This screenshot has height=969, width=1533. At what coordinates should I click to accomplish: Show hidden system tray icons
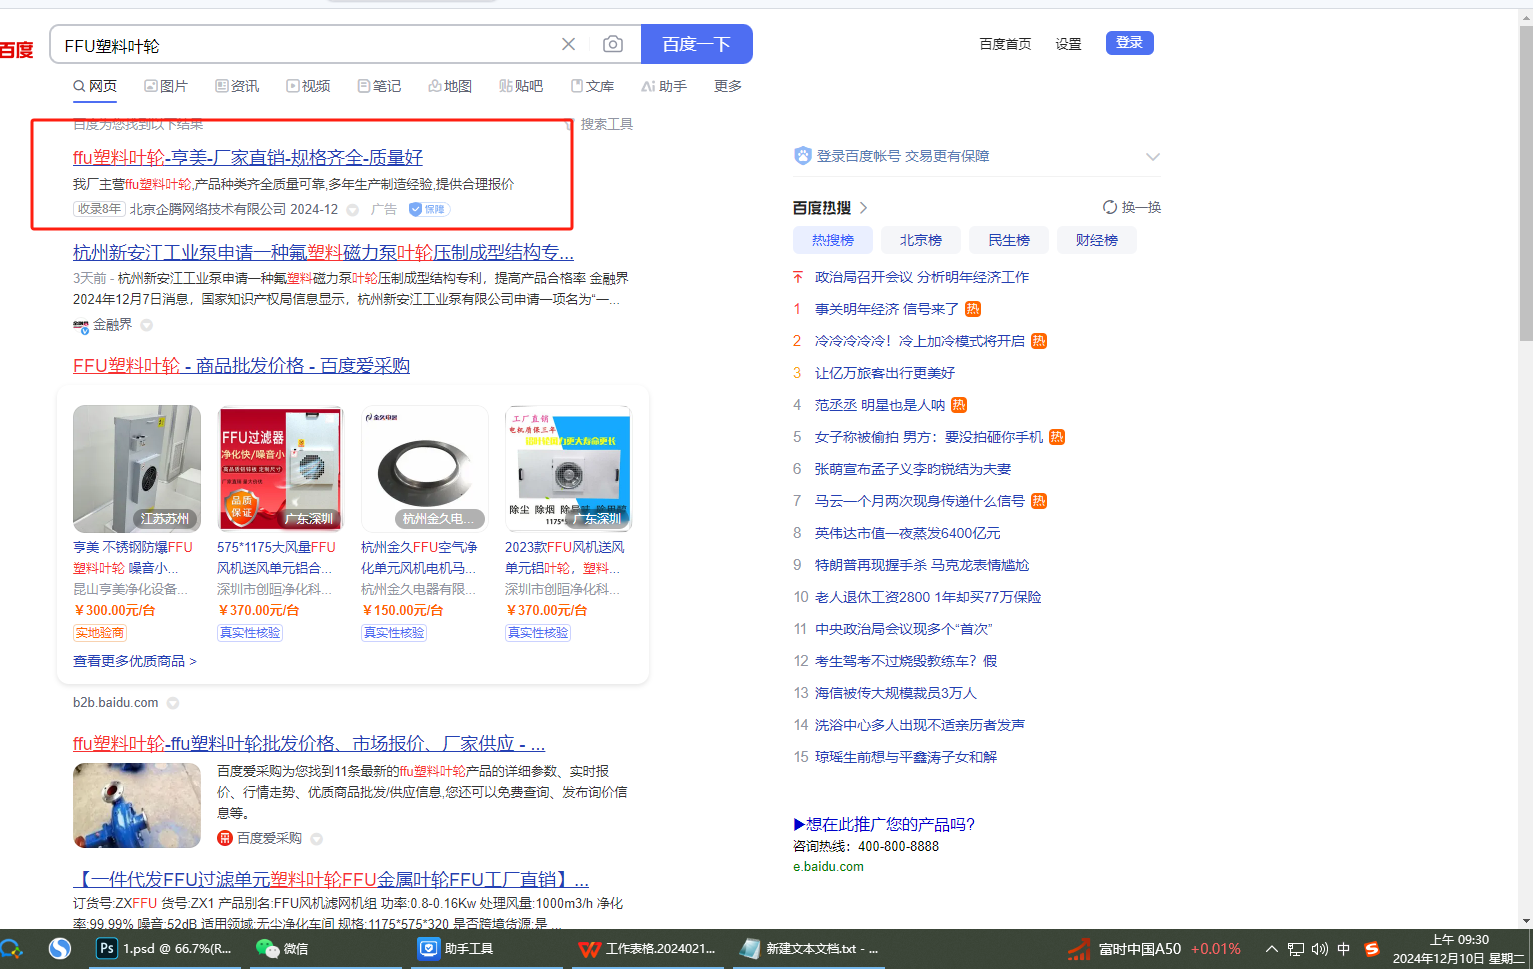1271,949
